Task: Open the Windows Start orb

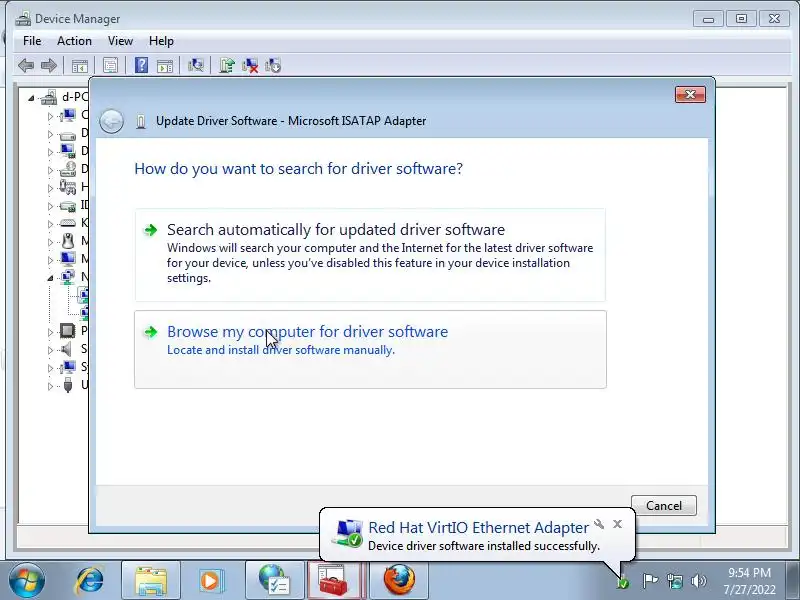Action: [27, 580]
